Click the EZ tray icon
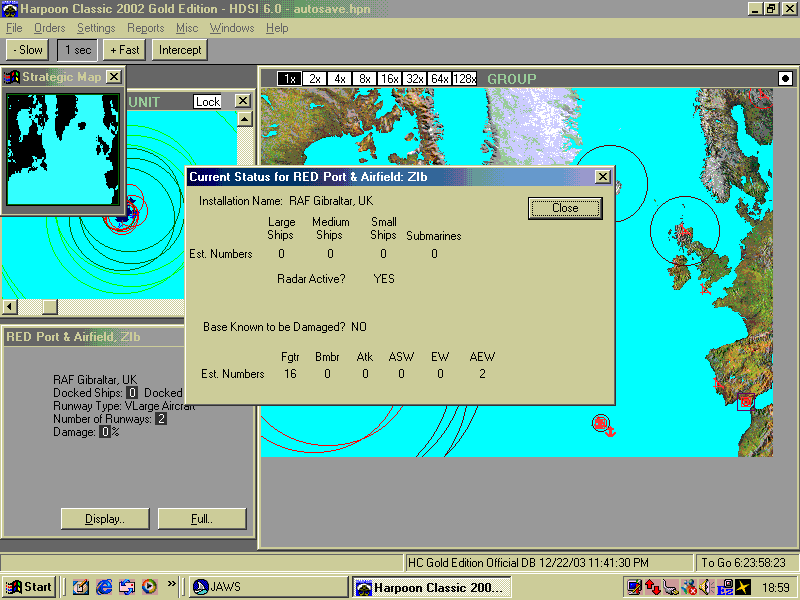 click(x=725, y=587)
